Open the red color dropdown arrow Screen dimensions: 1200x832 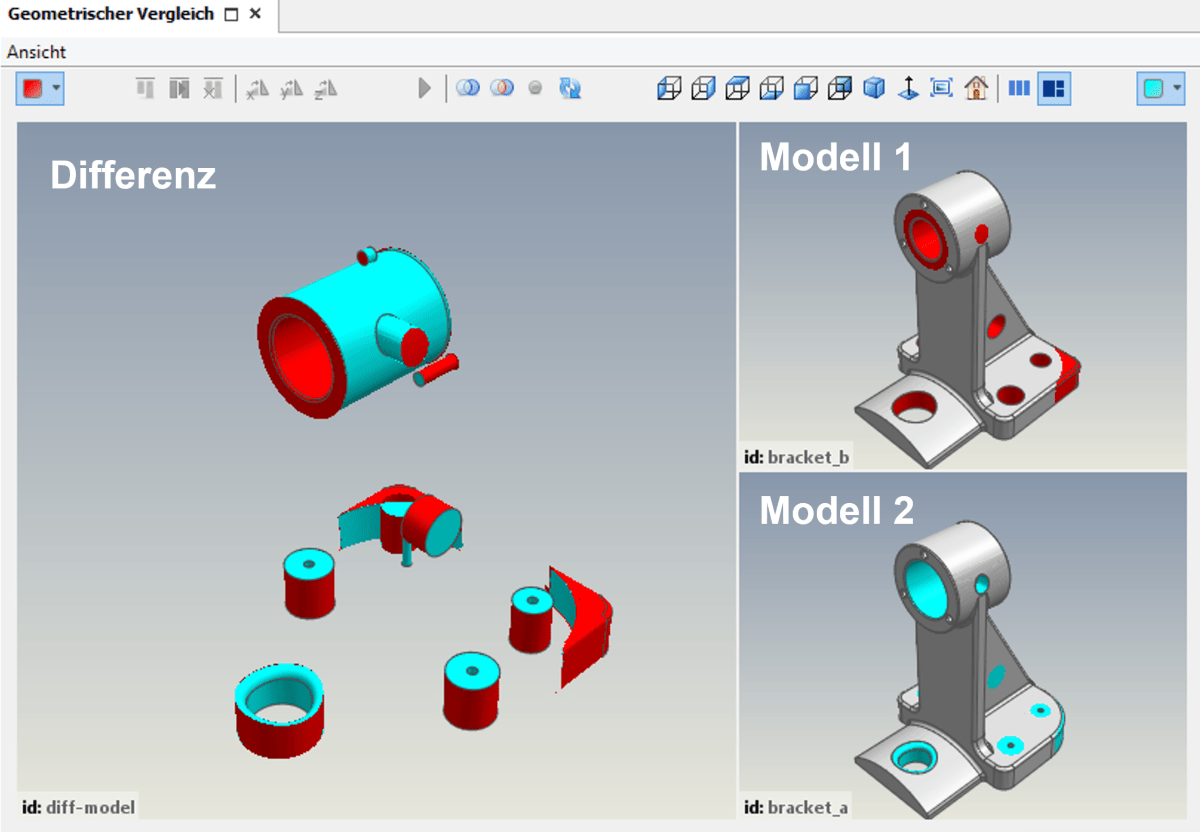[x=56, y=89]
